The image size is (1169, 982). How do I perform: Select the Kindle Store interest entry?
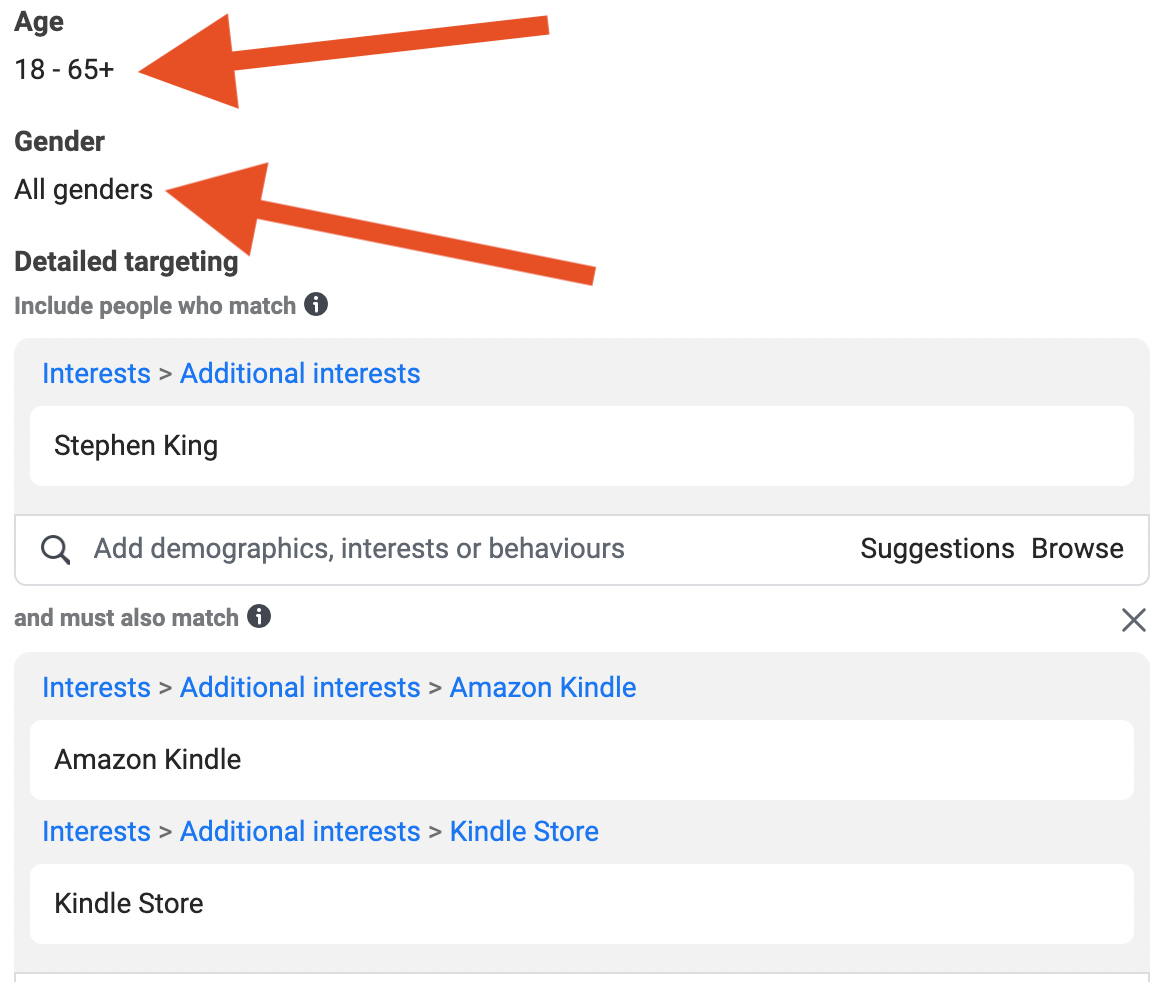[x=129, y=904]
